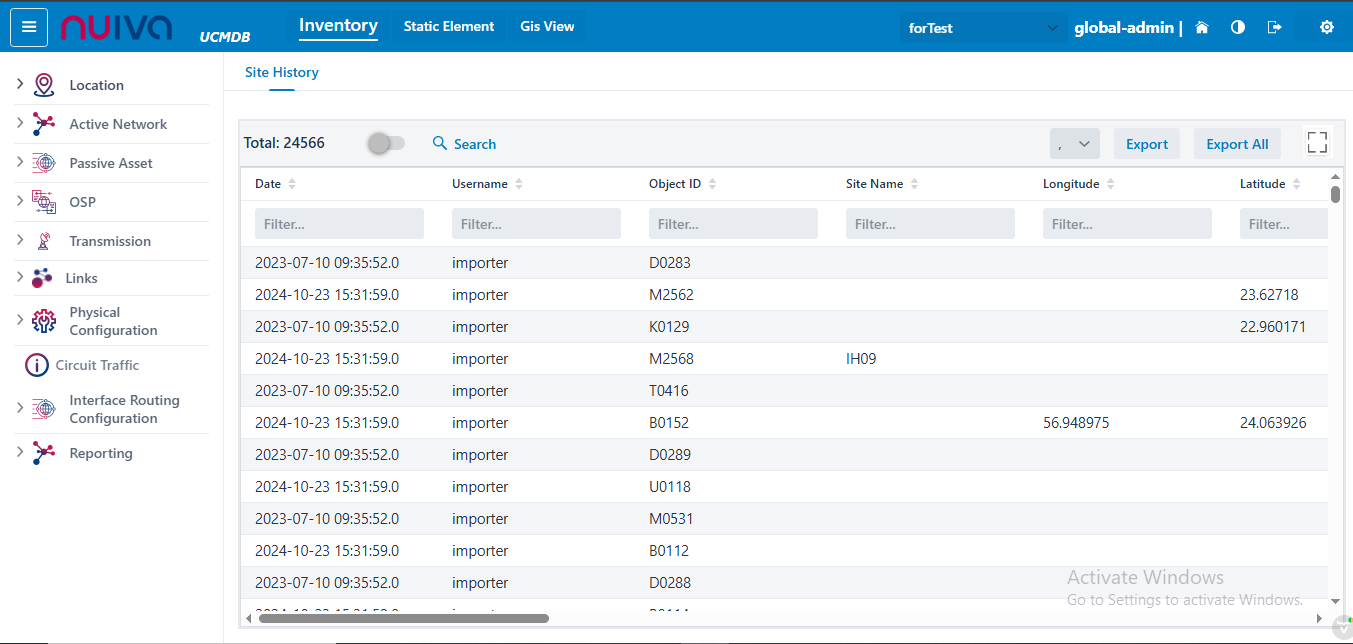The width and height of the screenshot is (1353, 644).
Task: Open the Gis View tab
Action: 547,27
